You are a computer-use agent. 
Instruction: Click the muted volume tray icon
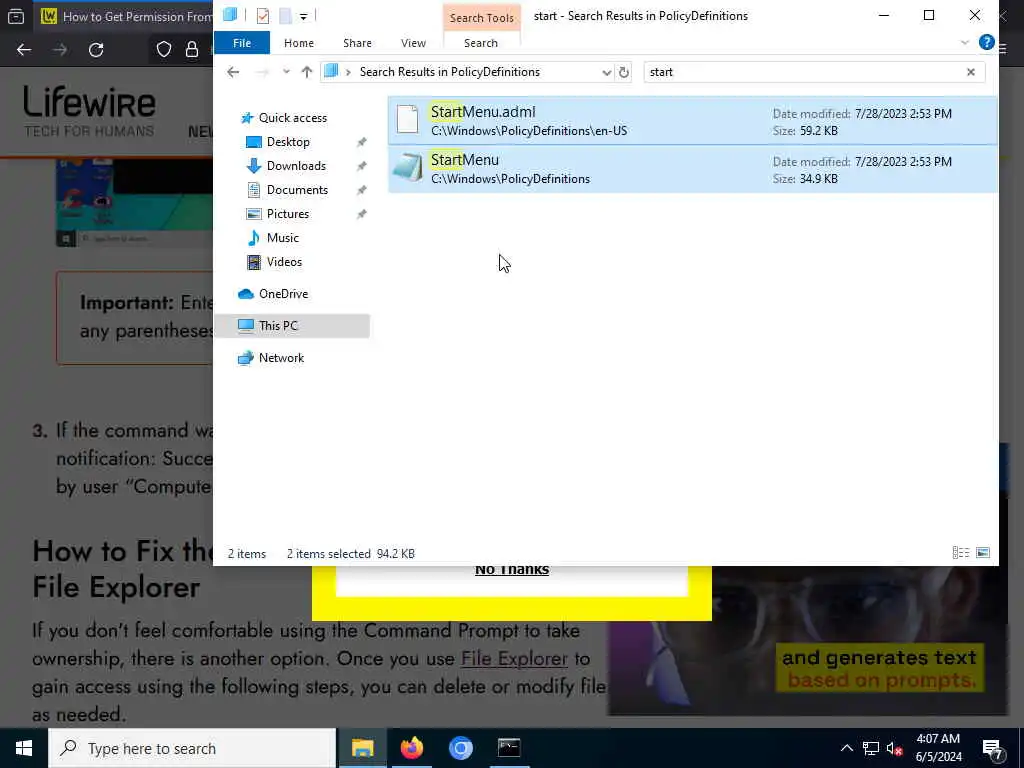coord(894,748)
